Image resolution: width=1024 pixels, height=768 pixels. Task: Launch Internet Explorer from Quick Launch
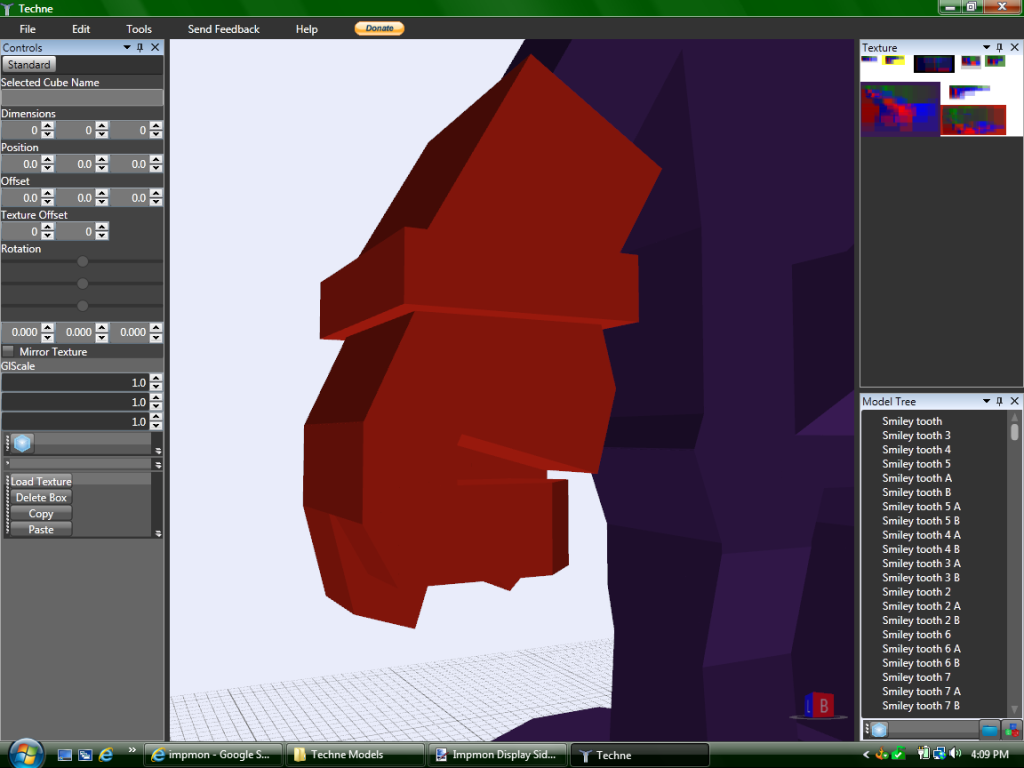pos(105,755)
